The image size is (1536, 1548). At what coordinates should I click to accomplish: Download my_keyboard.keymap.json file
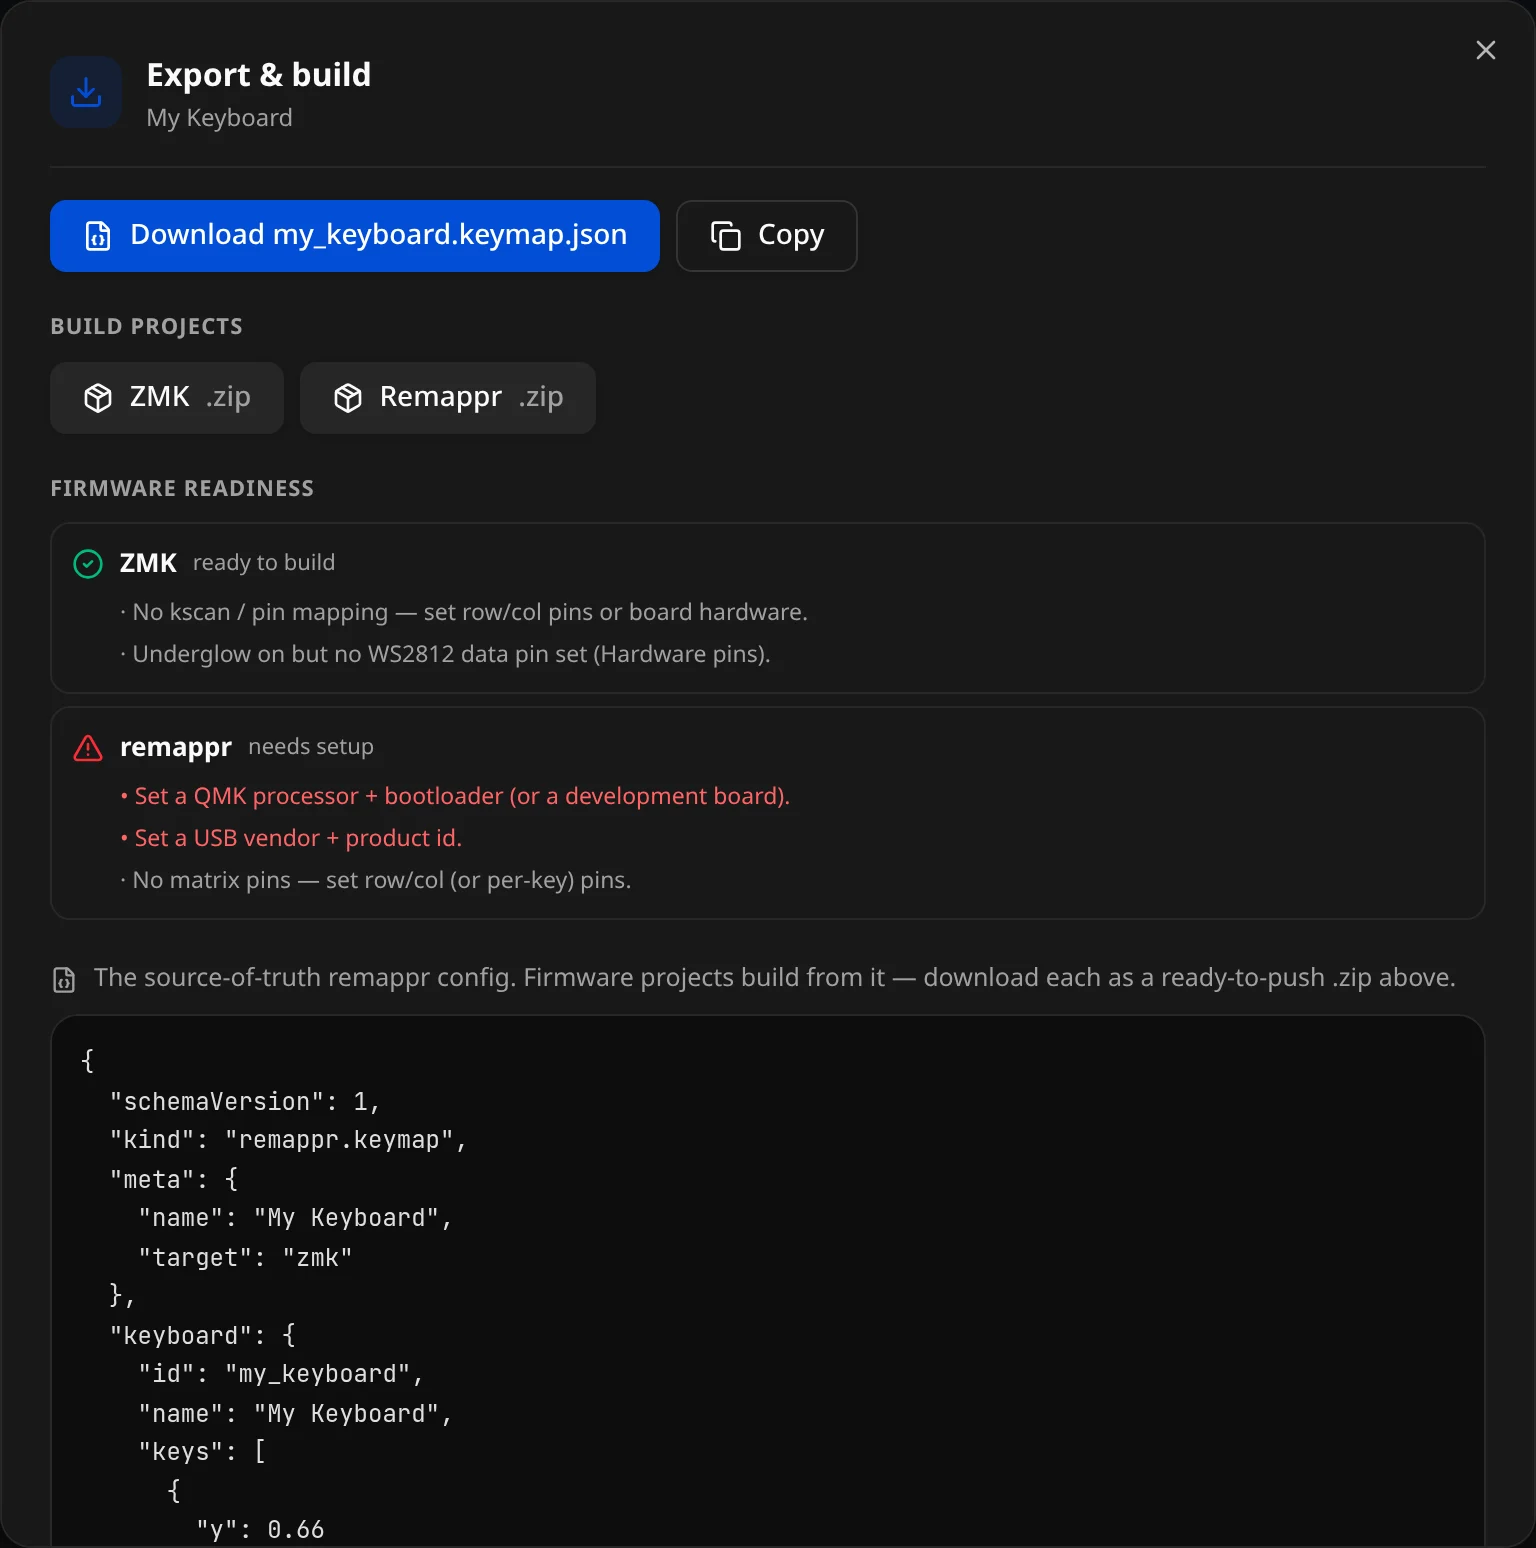pos(355,236)
